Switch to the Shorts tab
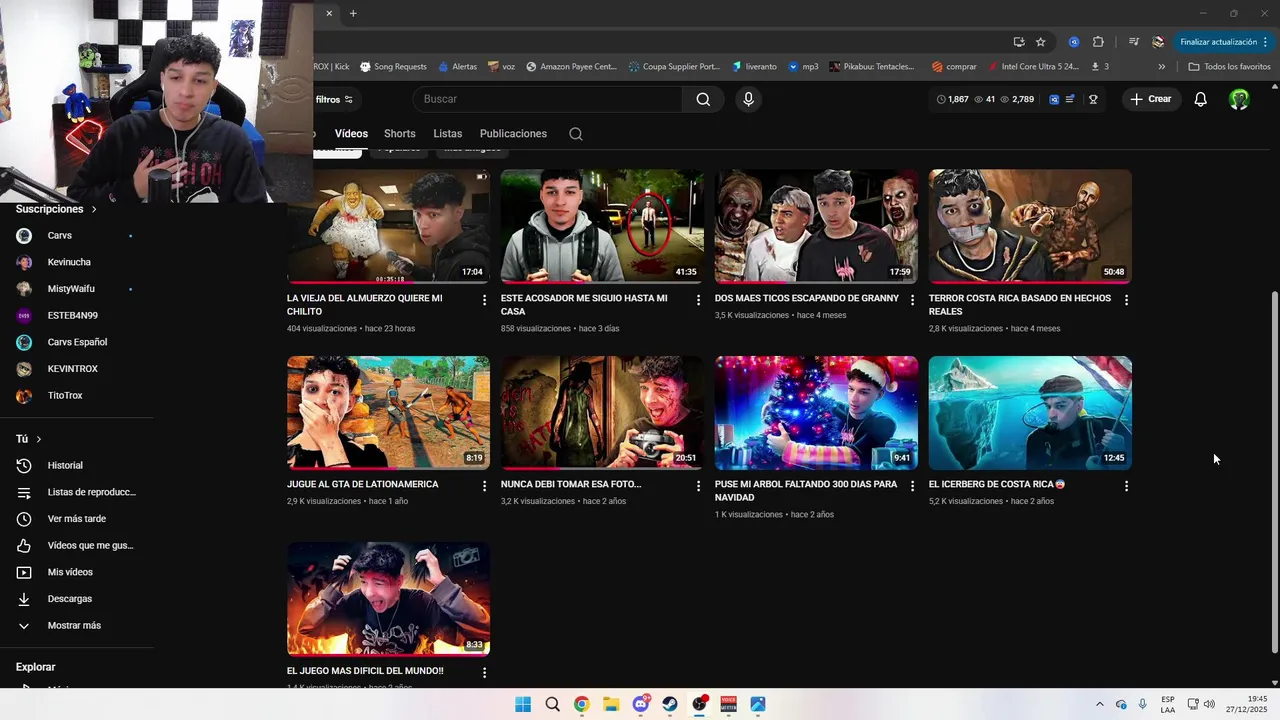This screenshot has width=1280, height=720. (400, 134)
